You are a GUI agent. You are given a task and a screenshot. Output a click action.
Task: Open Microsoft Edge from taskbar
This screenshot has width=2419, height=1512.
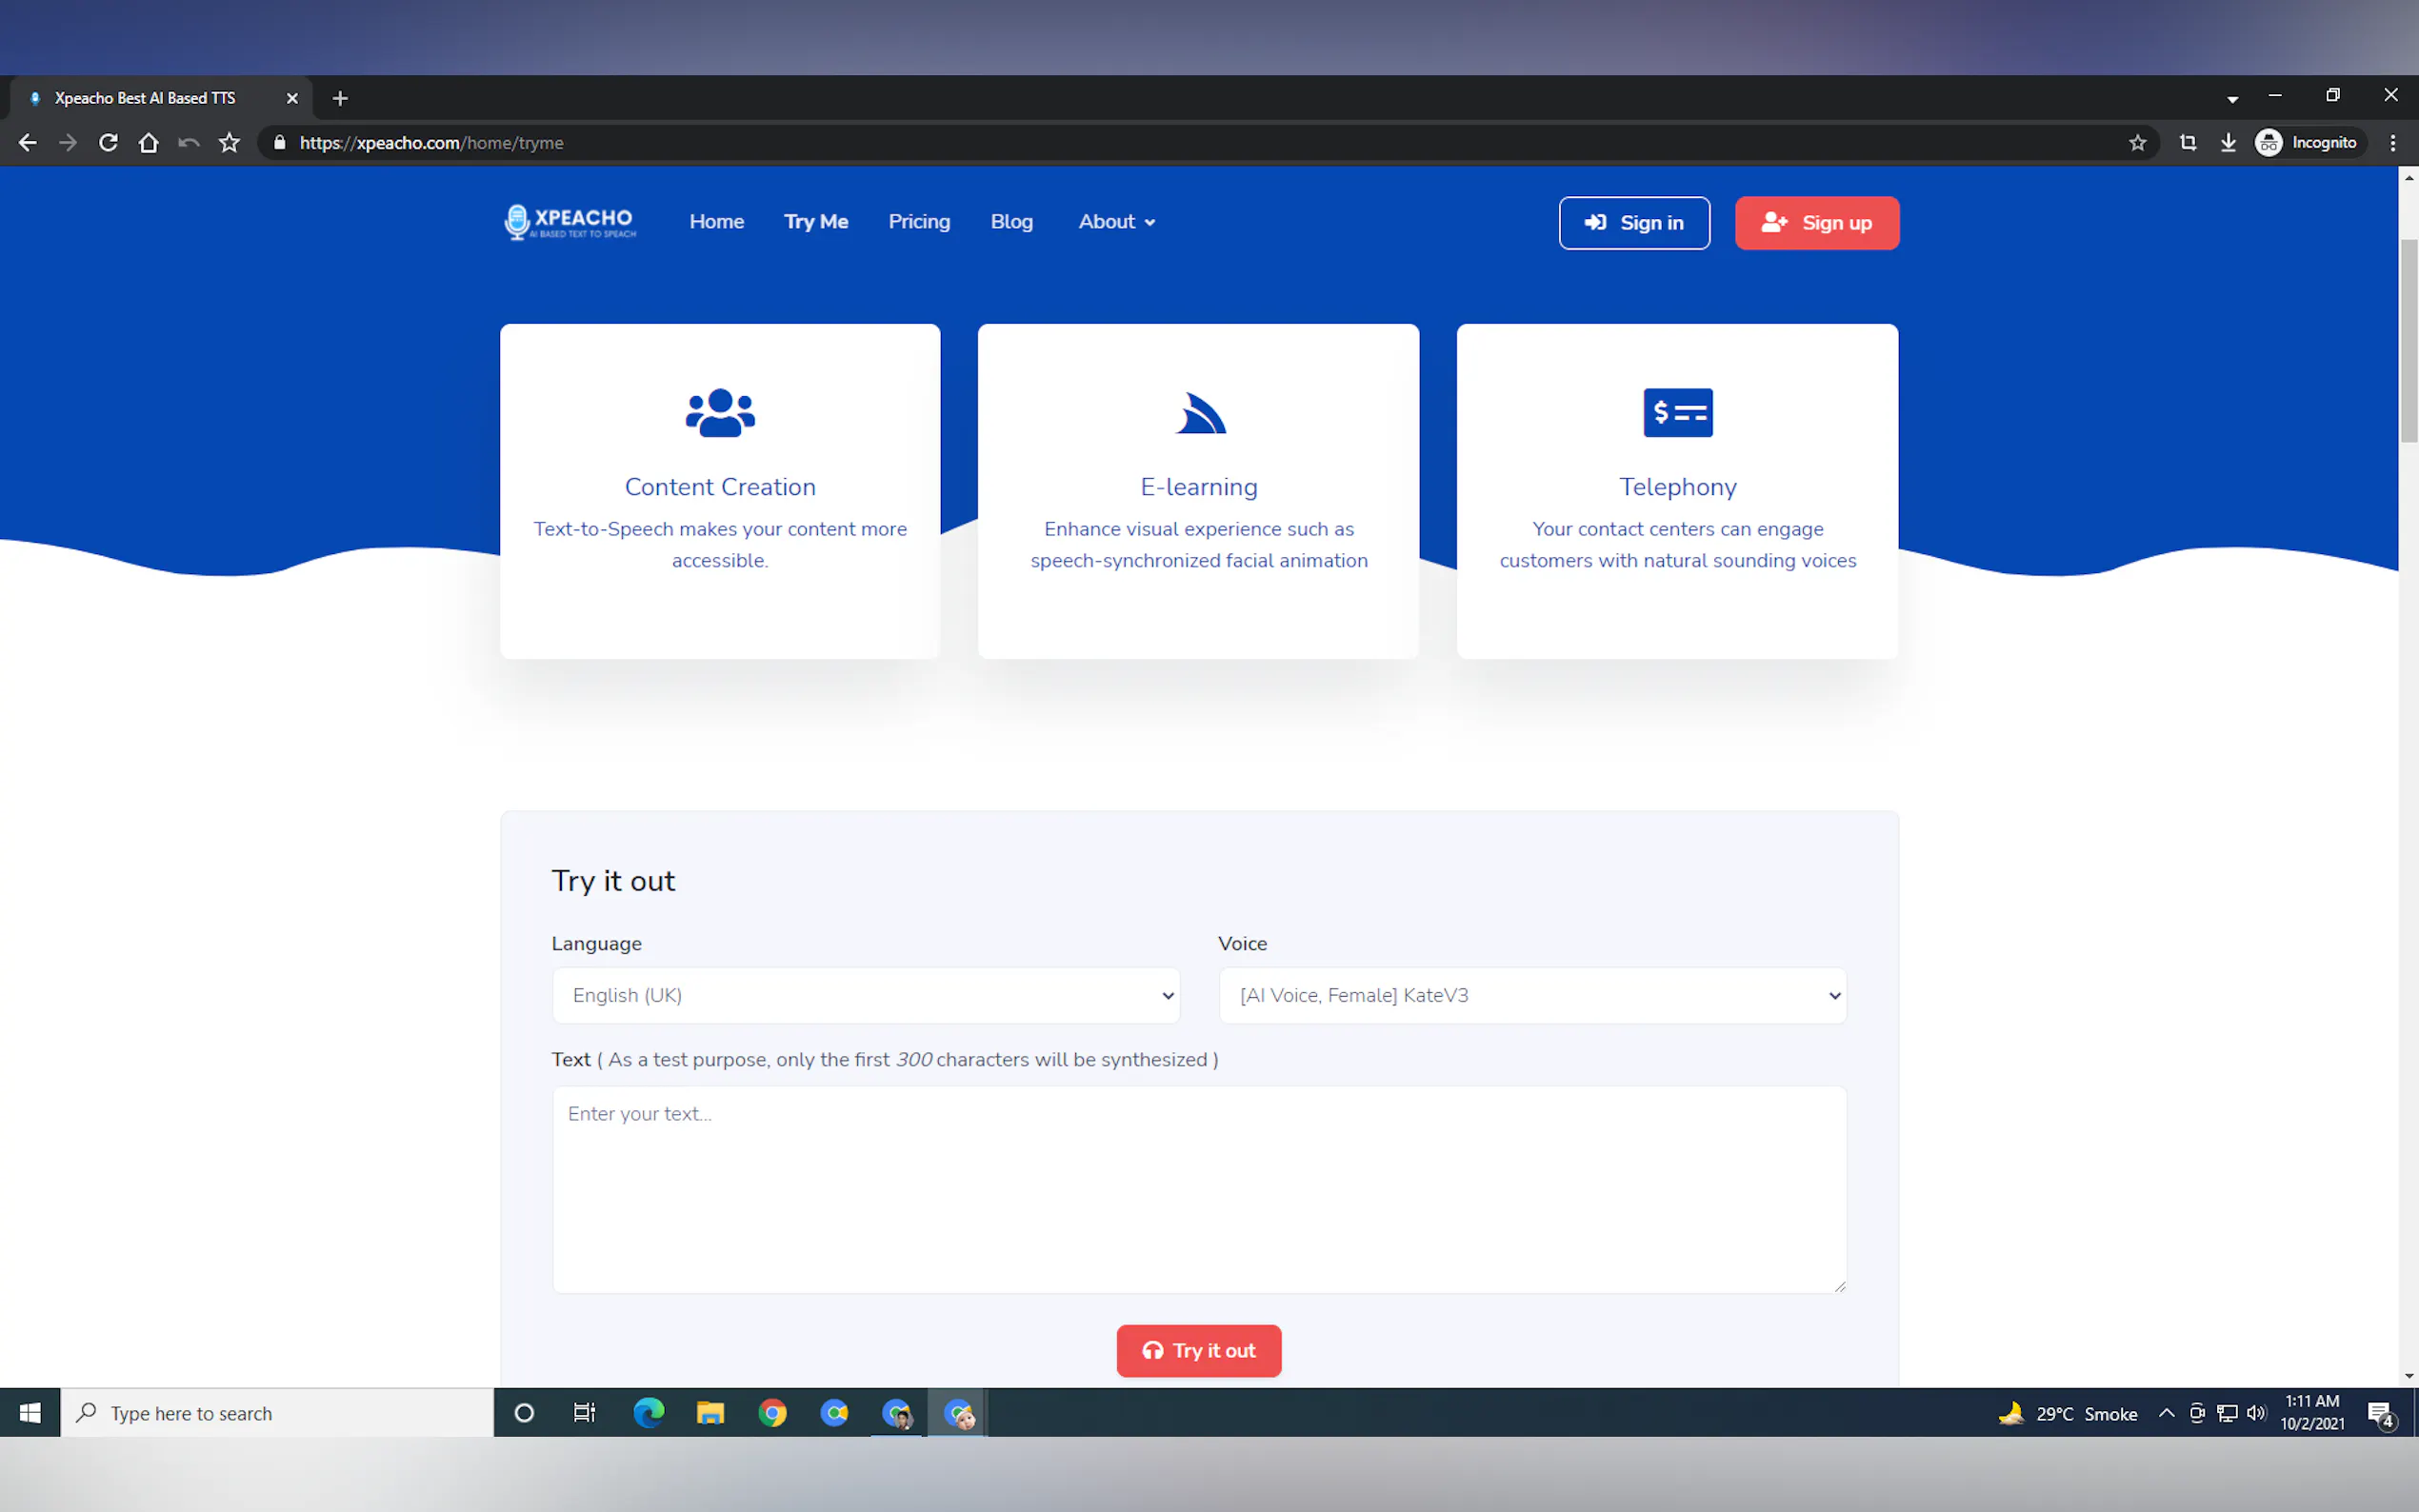click(x=648, y=1413)
